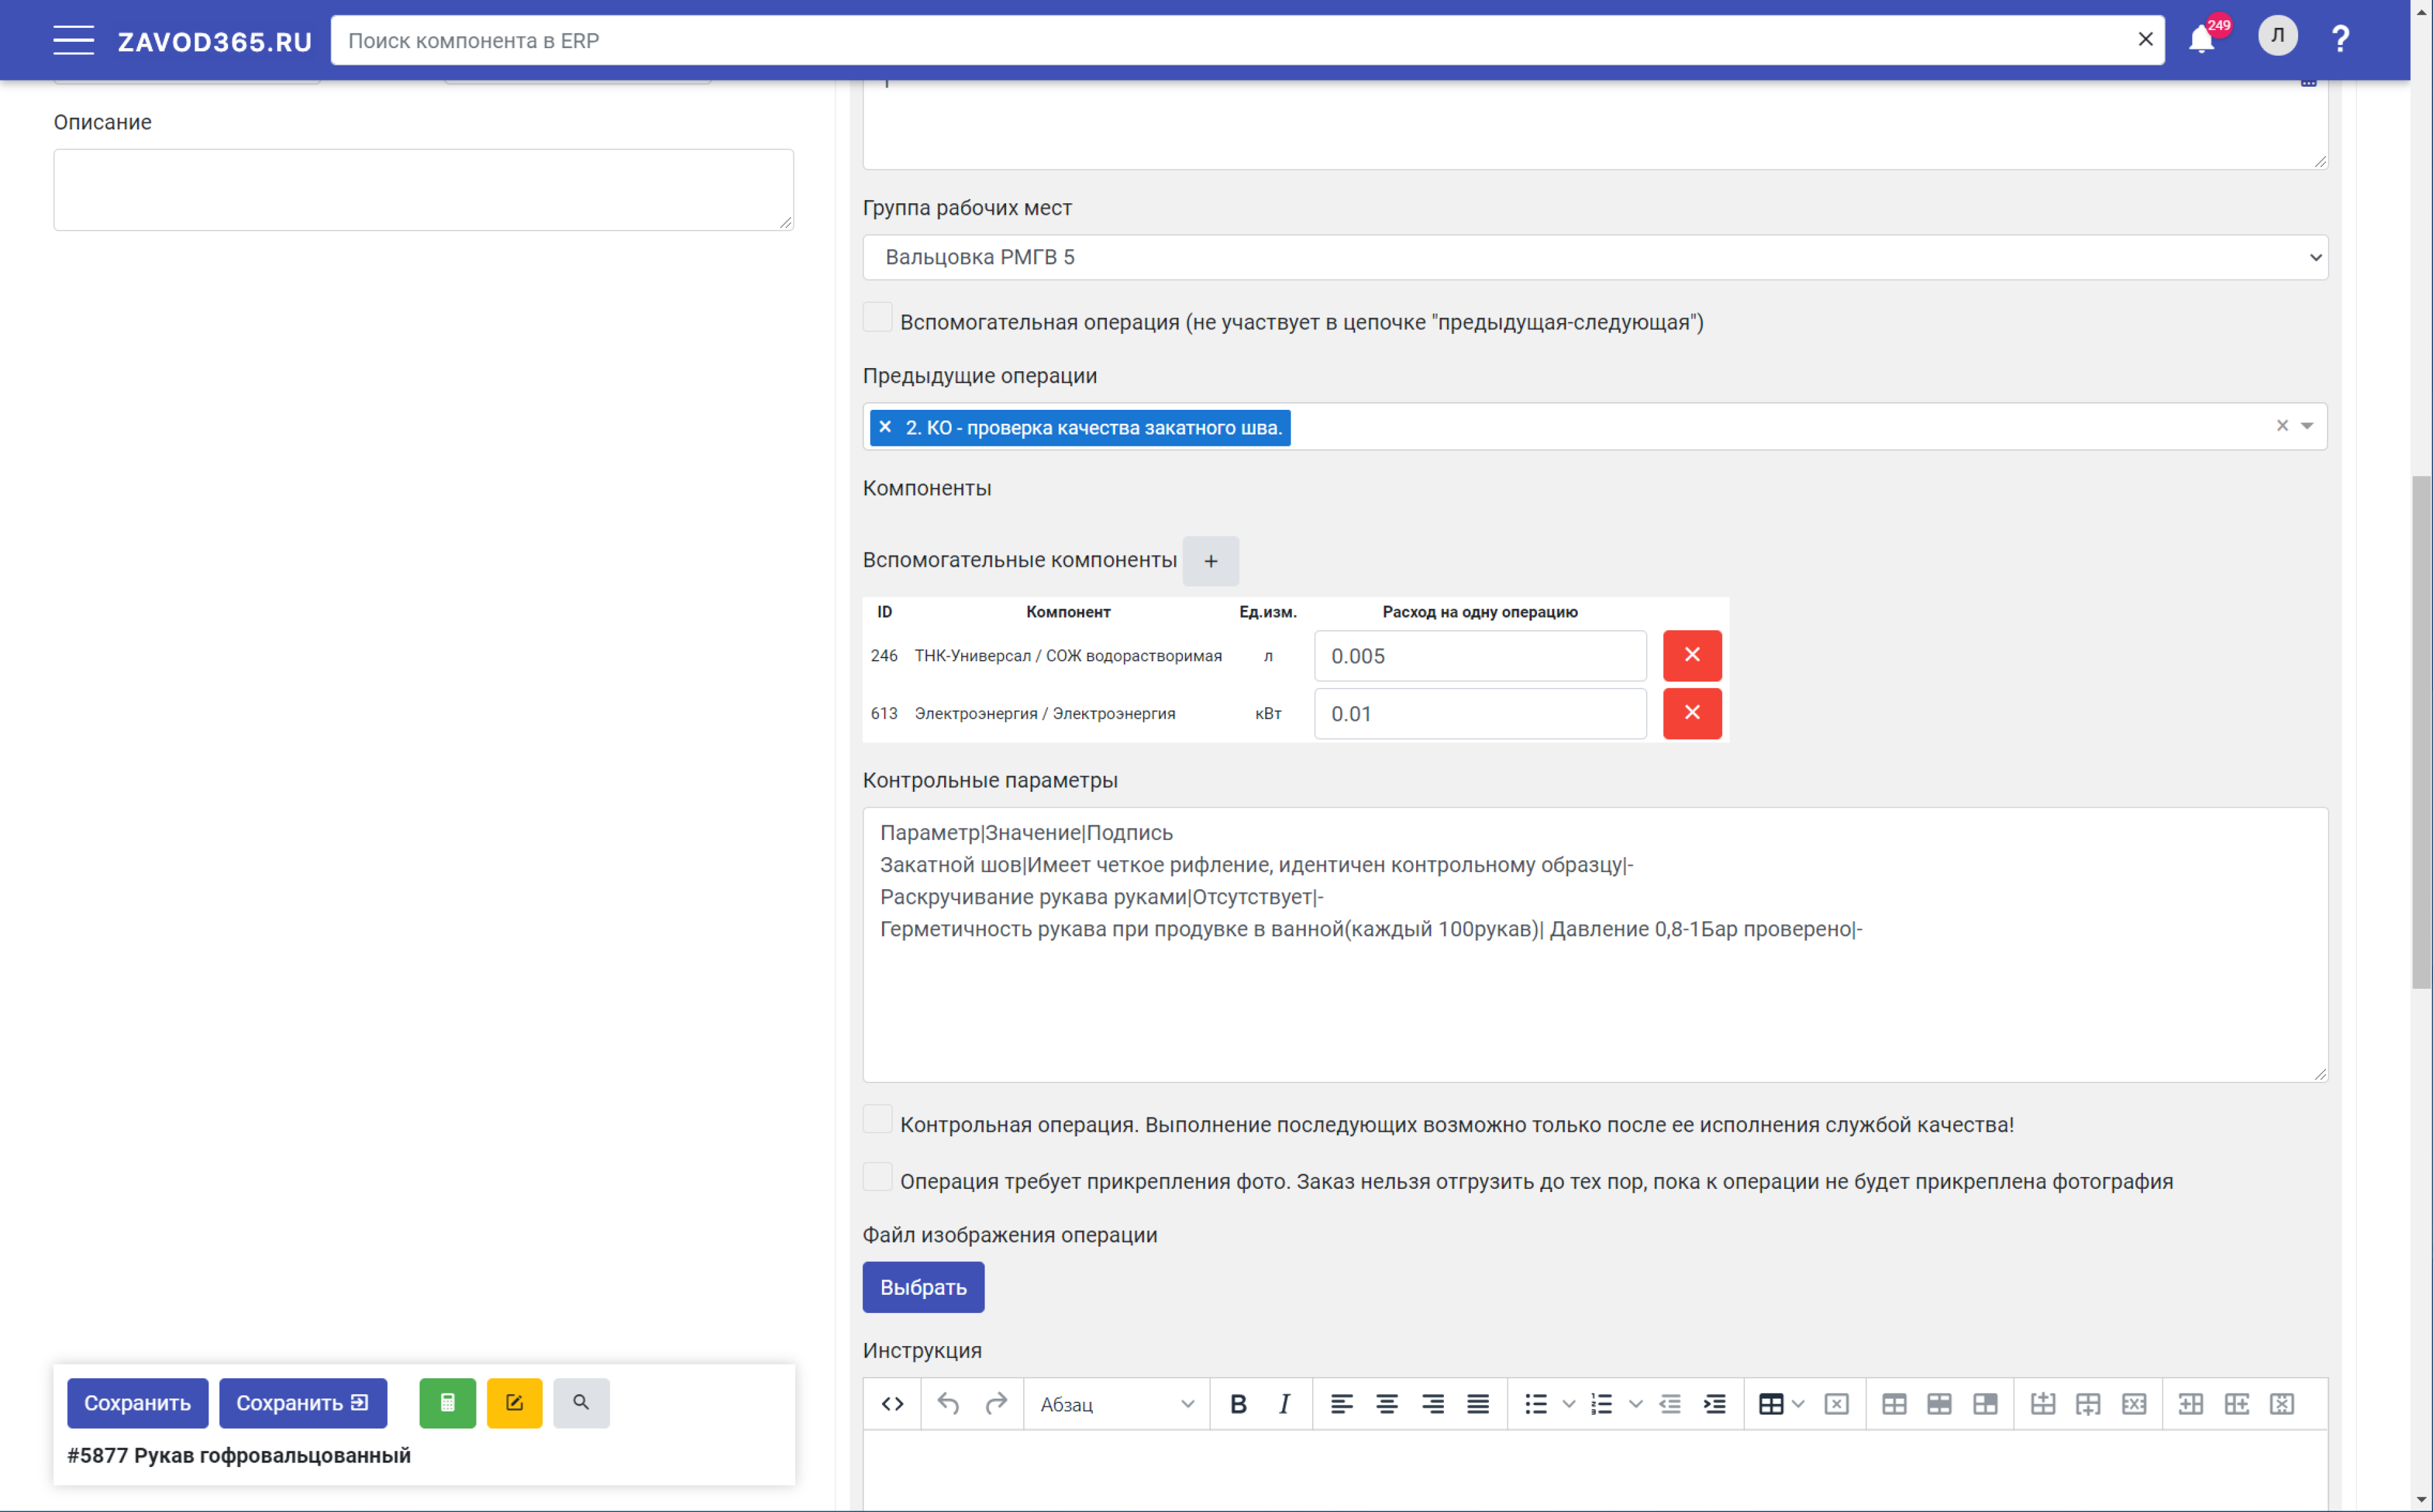Click the yellow edit icon button
The width and height of the screenshot is (2433, 1512).
tap(514, 1402)
